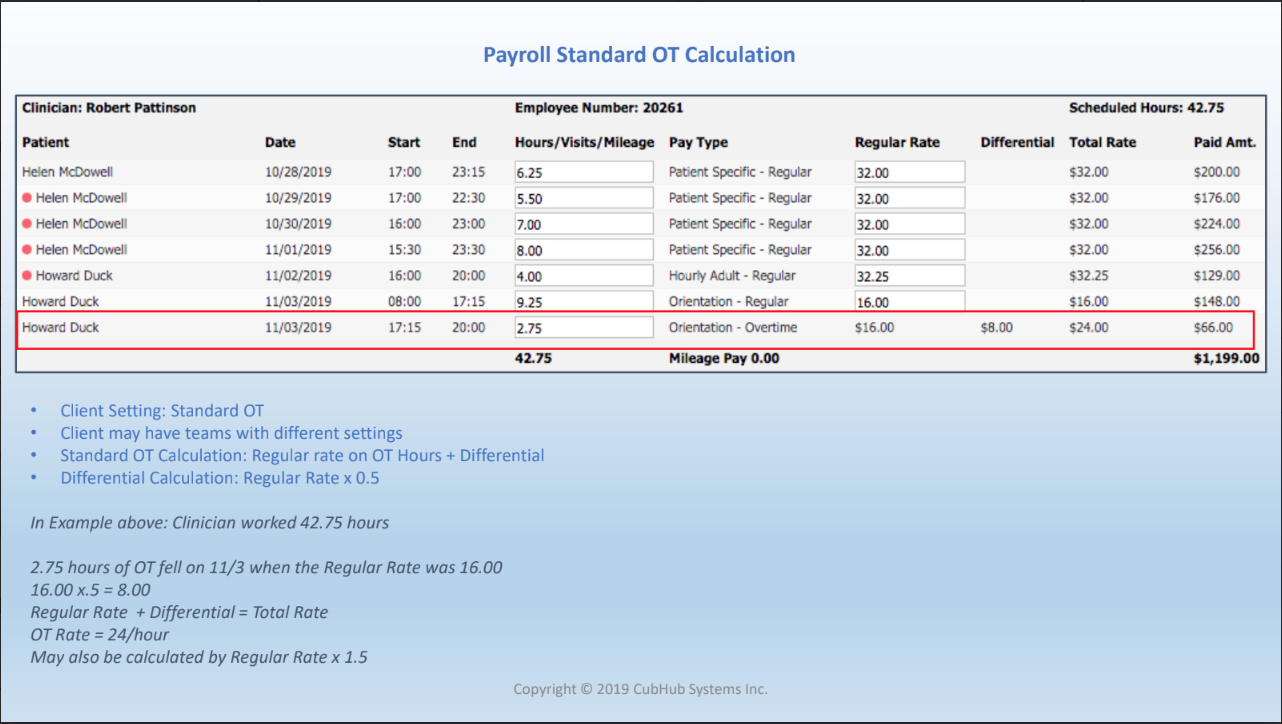Select the Differential column header
The width and height of the screenshot is (1282, 724).
[x=1017, y=142]
